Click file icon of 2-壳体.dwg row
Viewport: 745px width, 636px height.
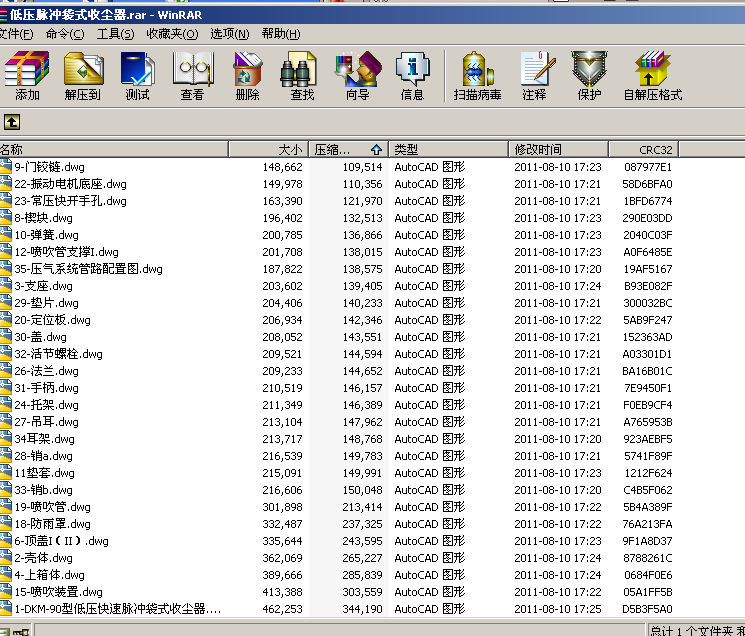point(6,558)
